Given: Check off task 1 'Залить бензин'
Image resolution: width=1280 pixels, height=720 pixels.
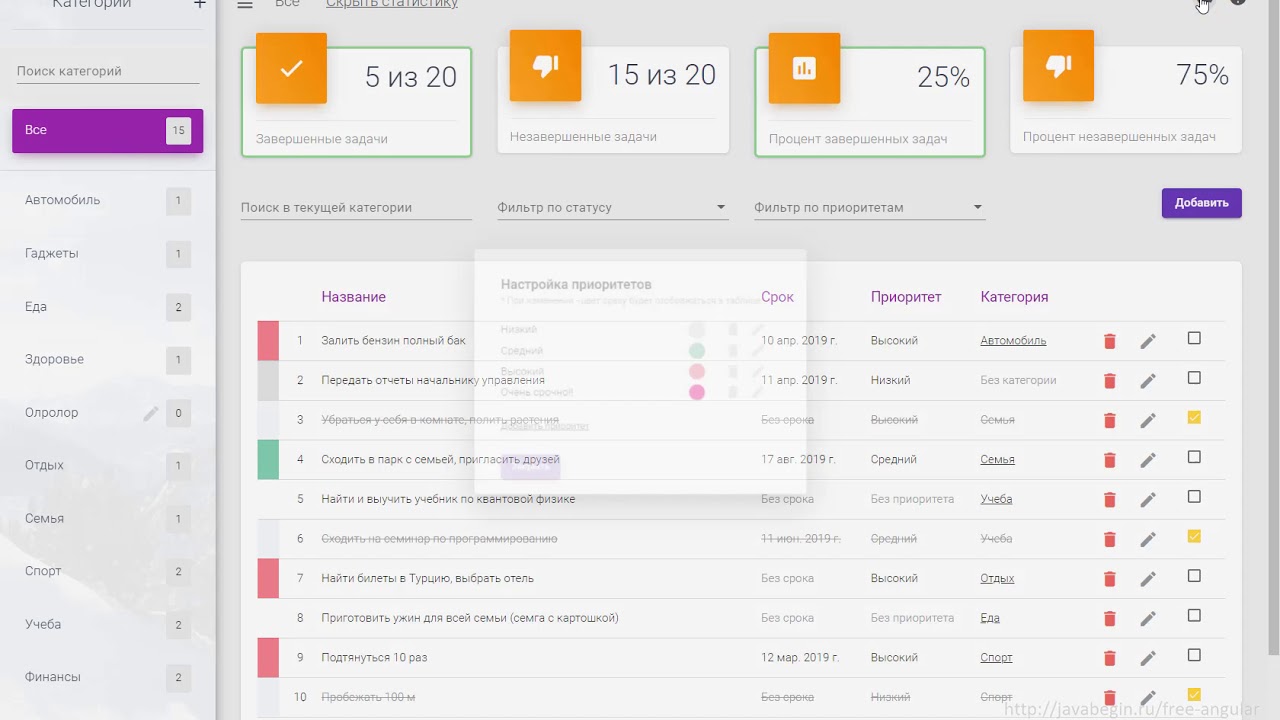Looking at the screenshot, I should (x=1194, y=338).
